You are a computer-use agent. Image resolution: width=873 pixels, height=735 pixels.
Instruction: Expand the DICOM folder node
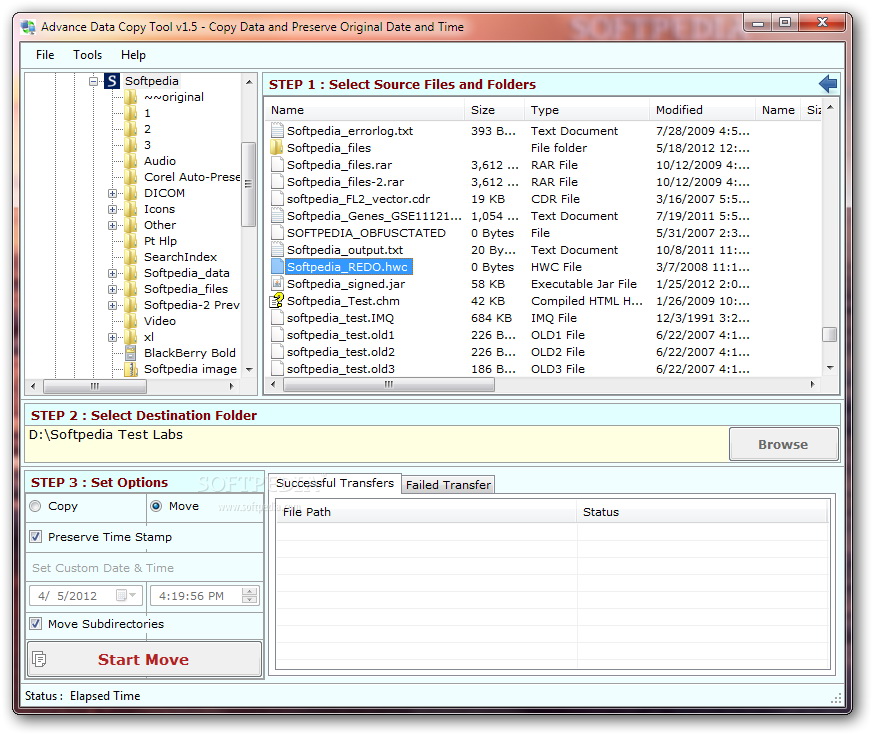(112, 193)
